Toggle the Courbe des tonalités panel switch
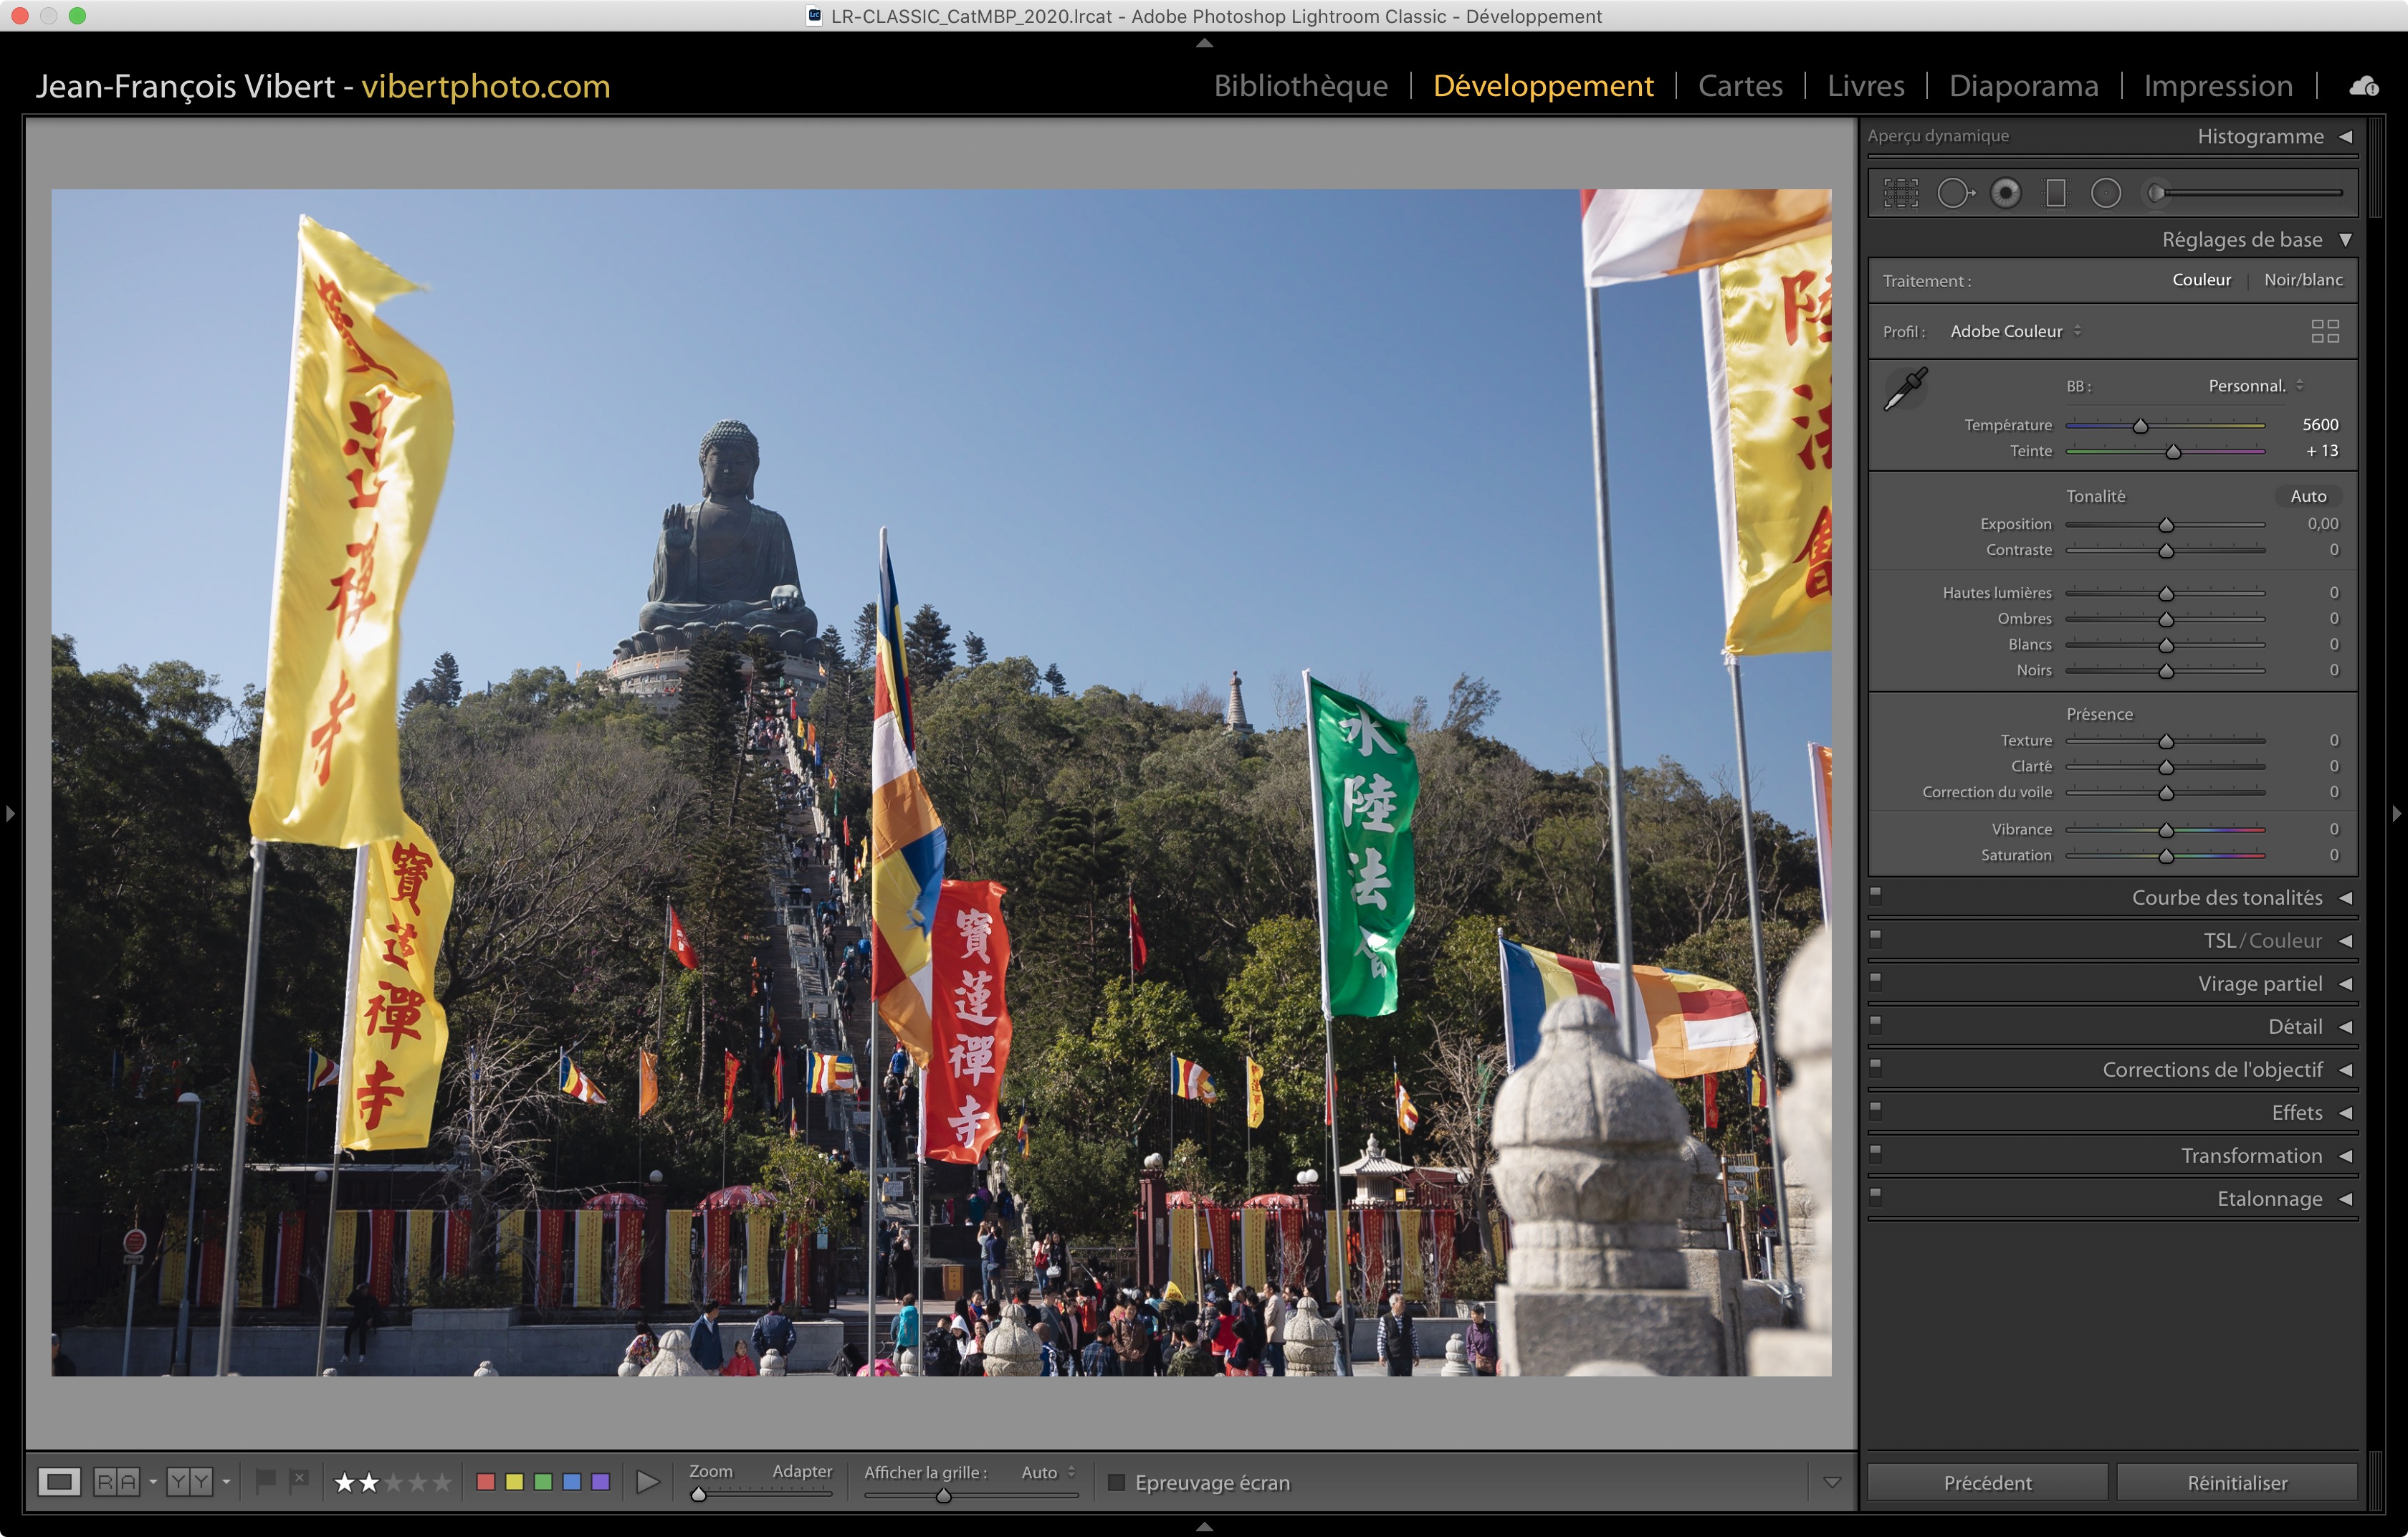Screen dimensions: 2408x1537 [1876, 895]
